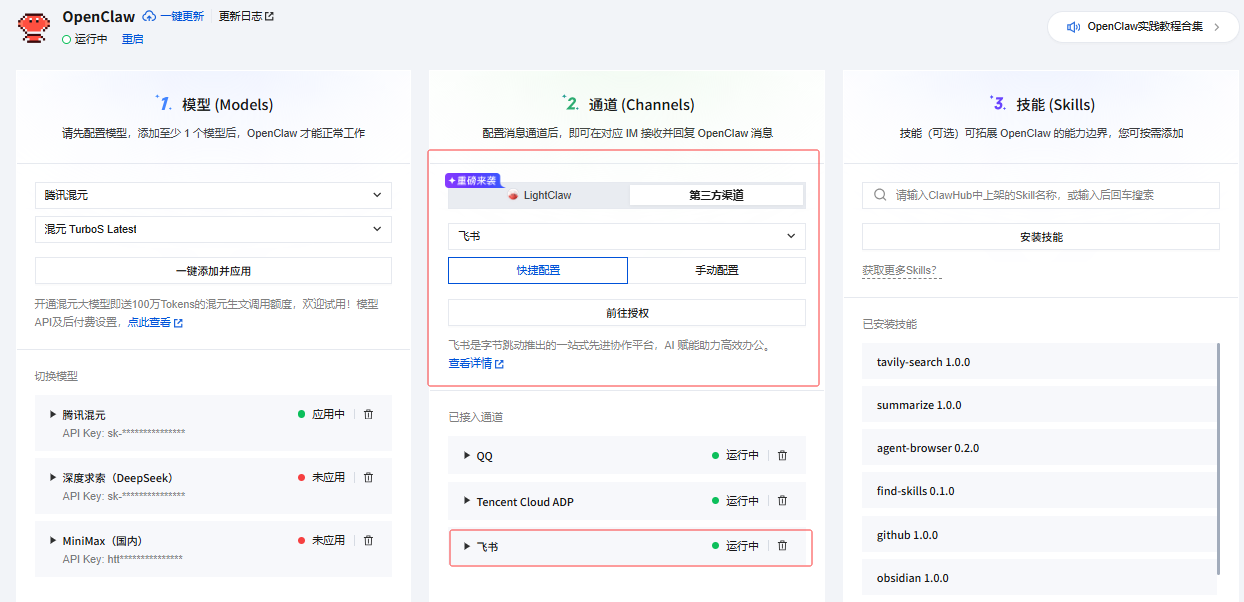The width and height of the screenshot is (1244, 602).
Task: Click the chevron arrow in the tutorial button
Action: (1217, 27)
